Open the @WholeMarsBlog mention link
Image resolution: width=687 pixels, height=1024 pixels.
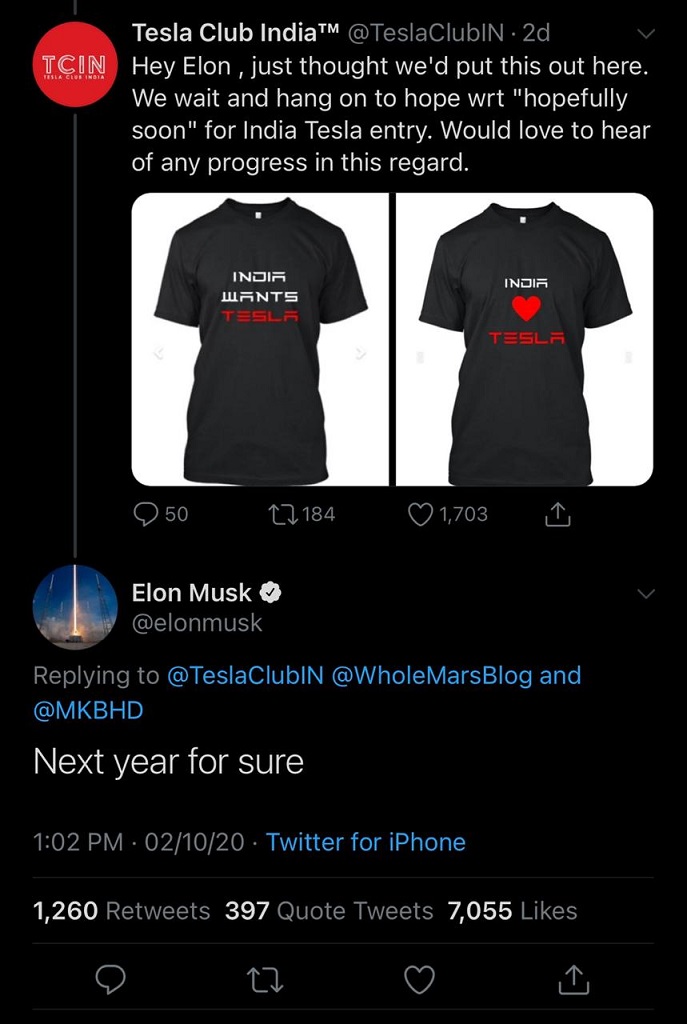pos(432,675)
